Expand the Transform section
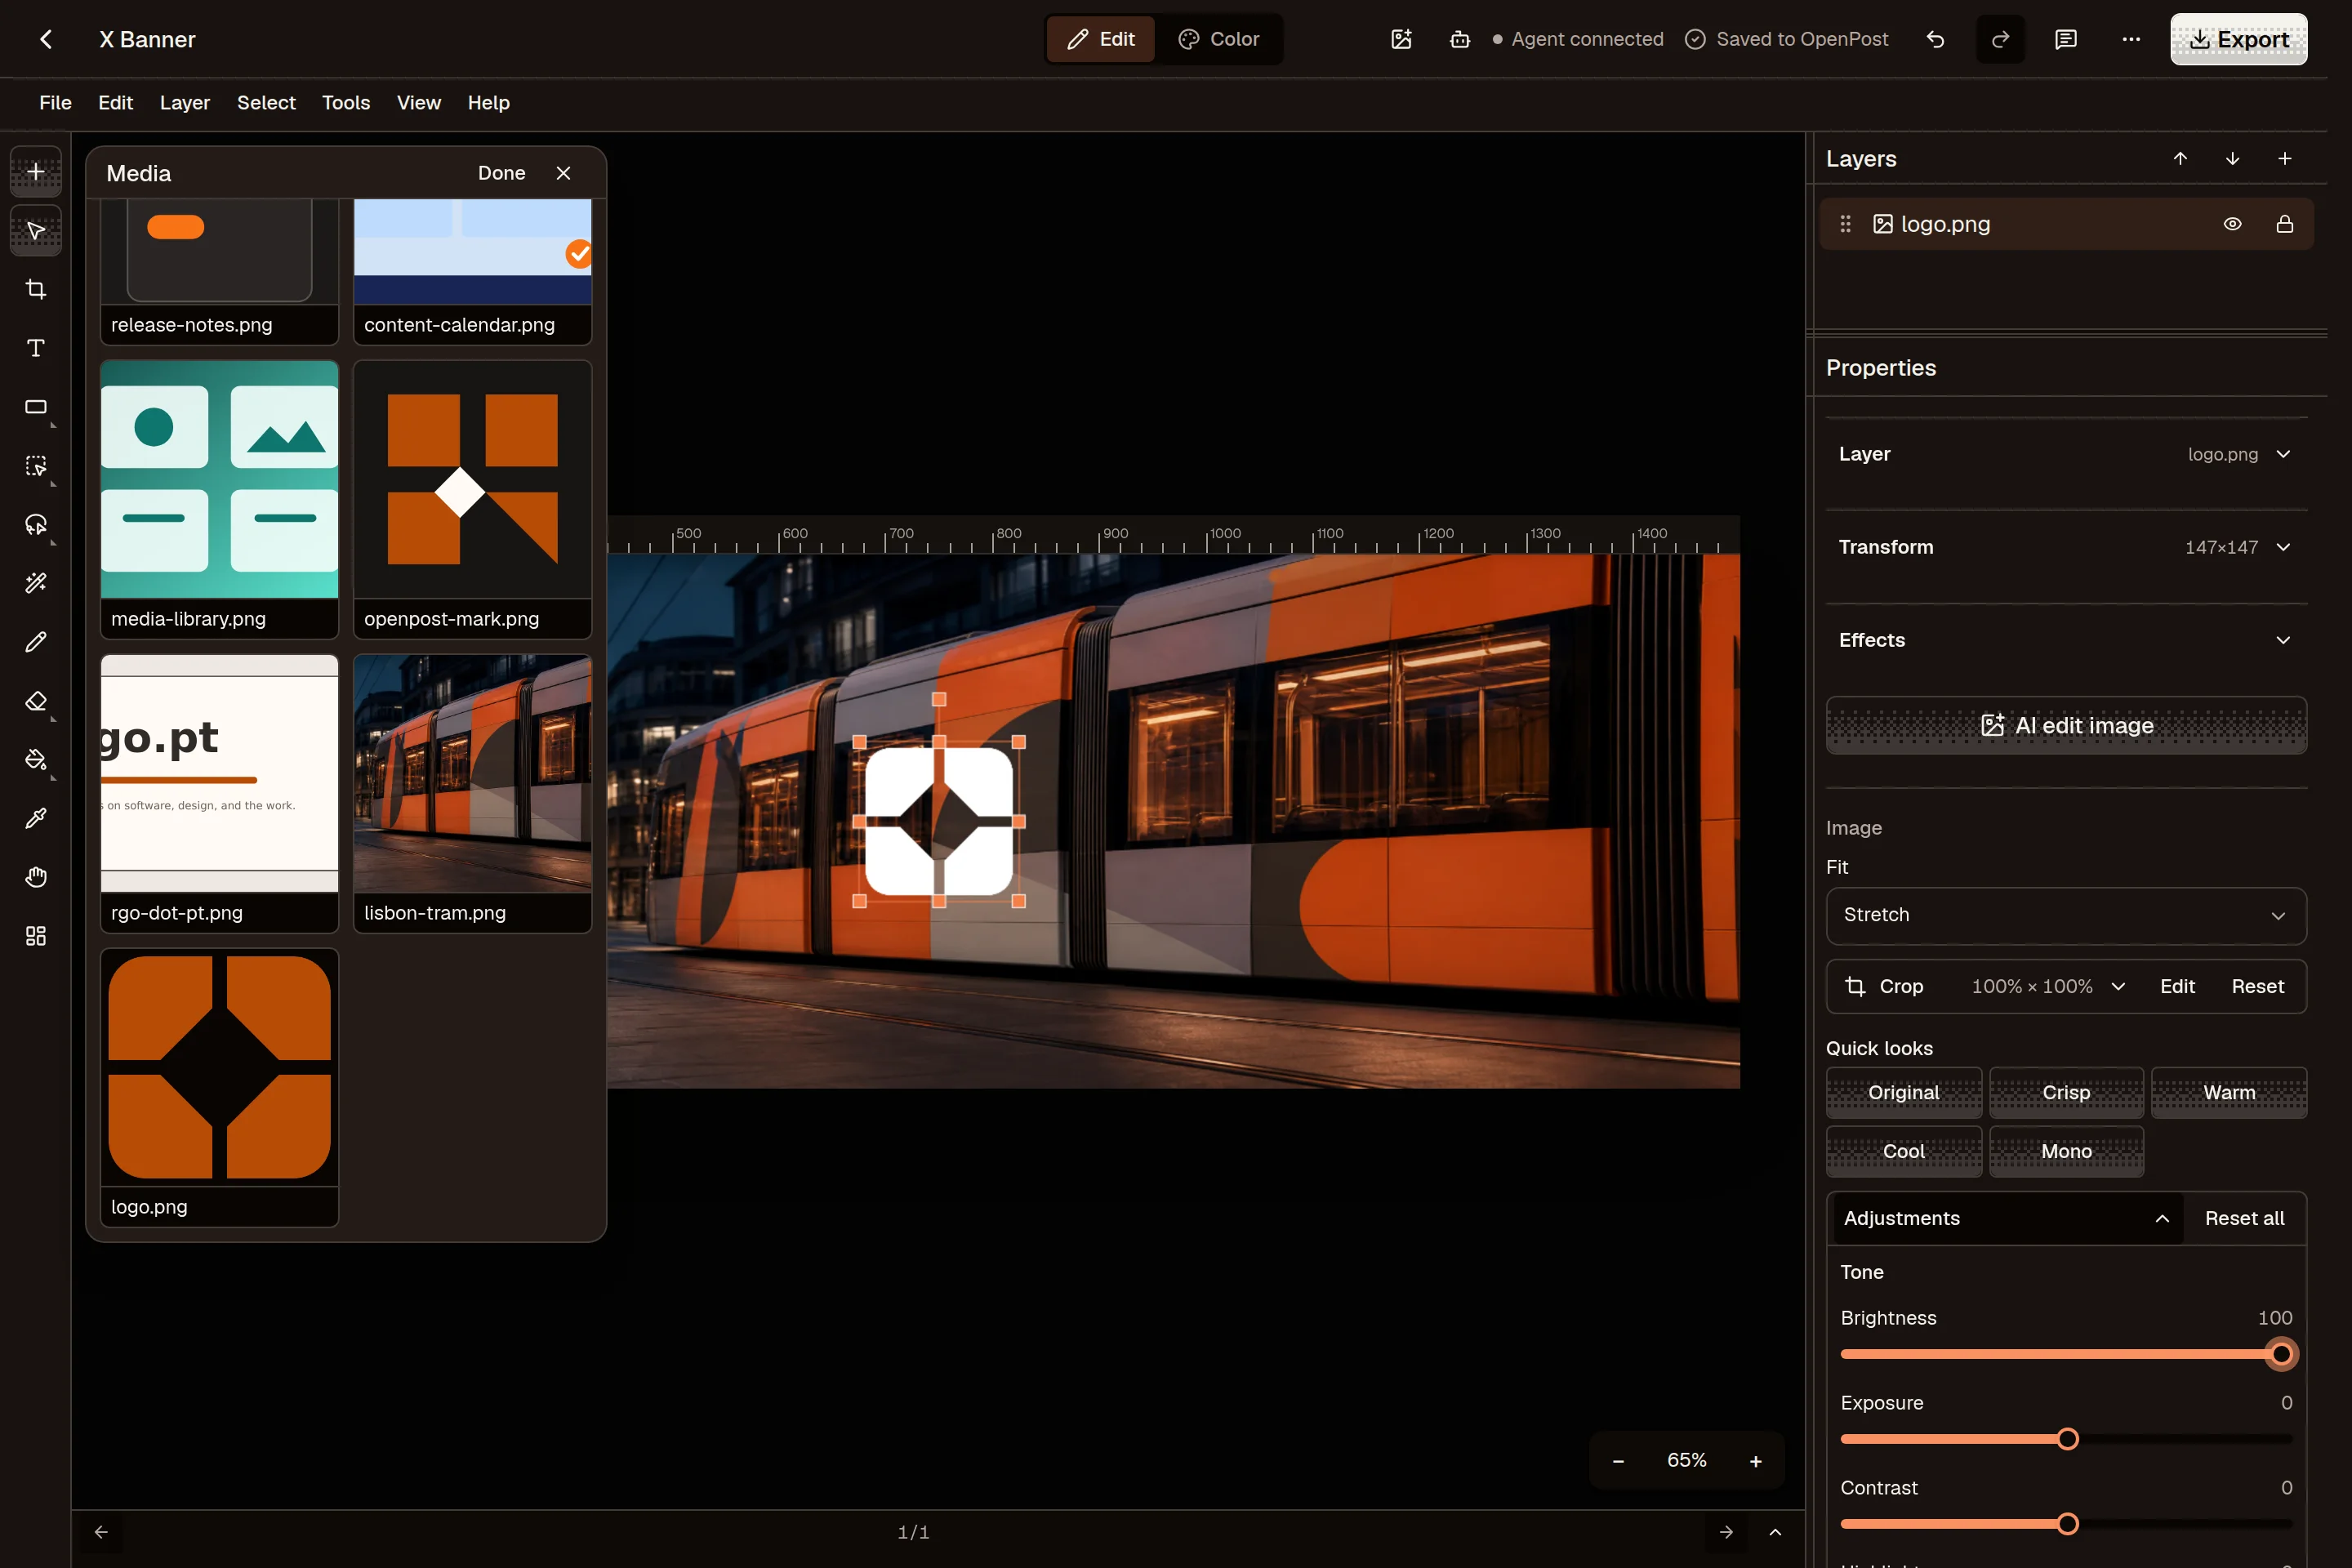 [x=2067, y=547]
